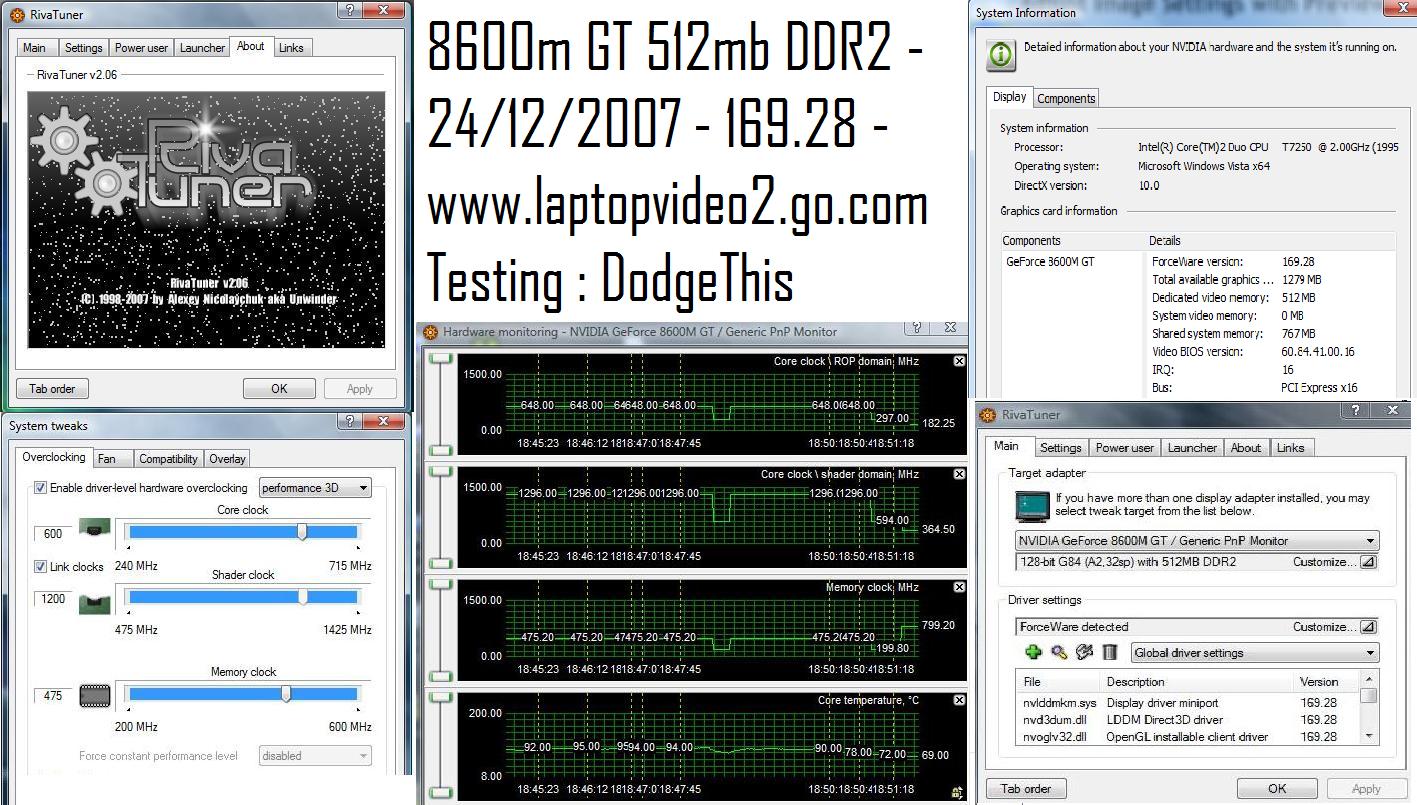Click OK in the RivaTuner Main window
The image size is (1417, 805).
[x=1277, y=789]
